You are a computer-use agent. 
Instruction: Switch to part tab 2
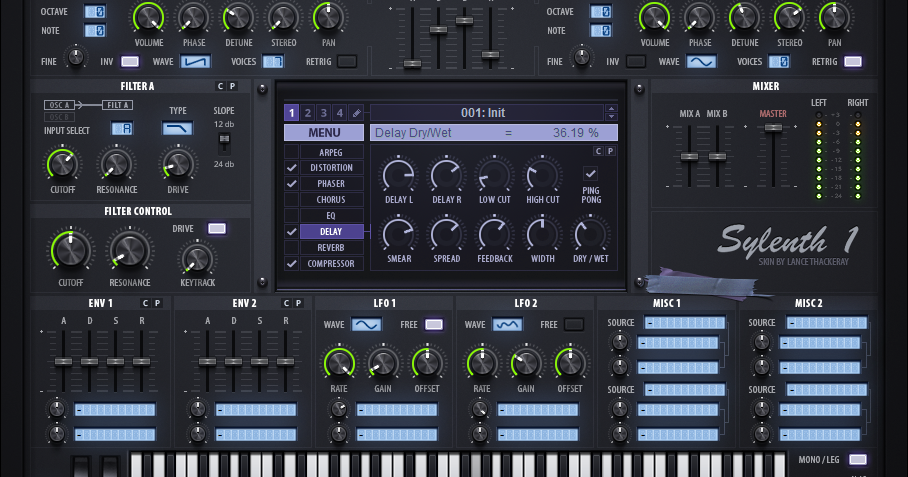(307, 113)
